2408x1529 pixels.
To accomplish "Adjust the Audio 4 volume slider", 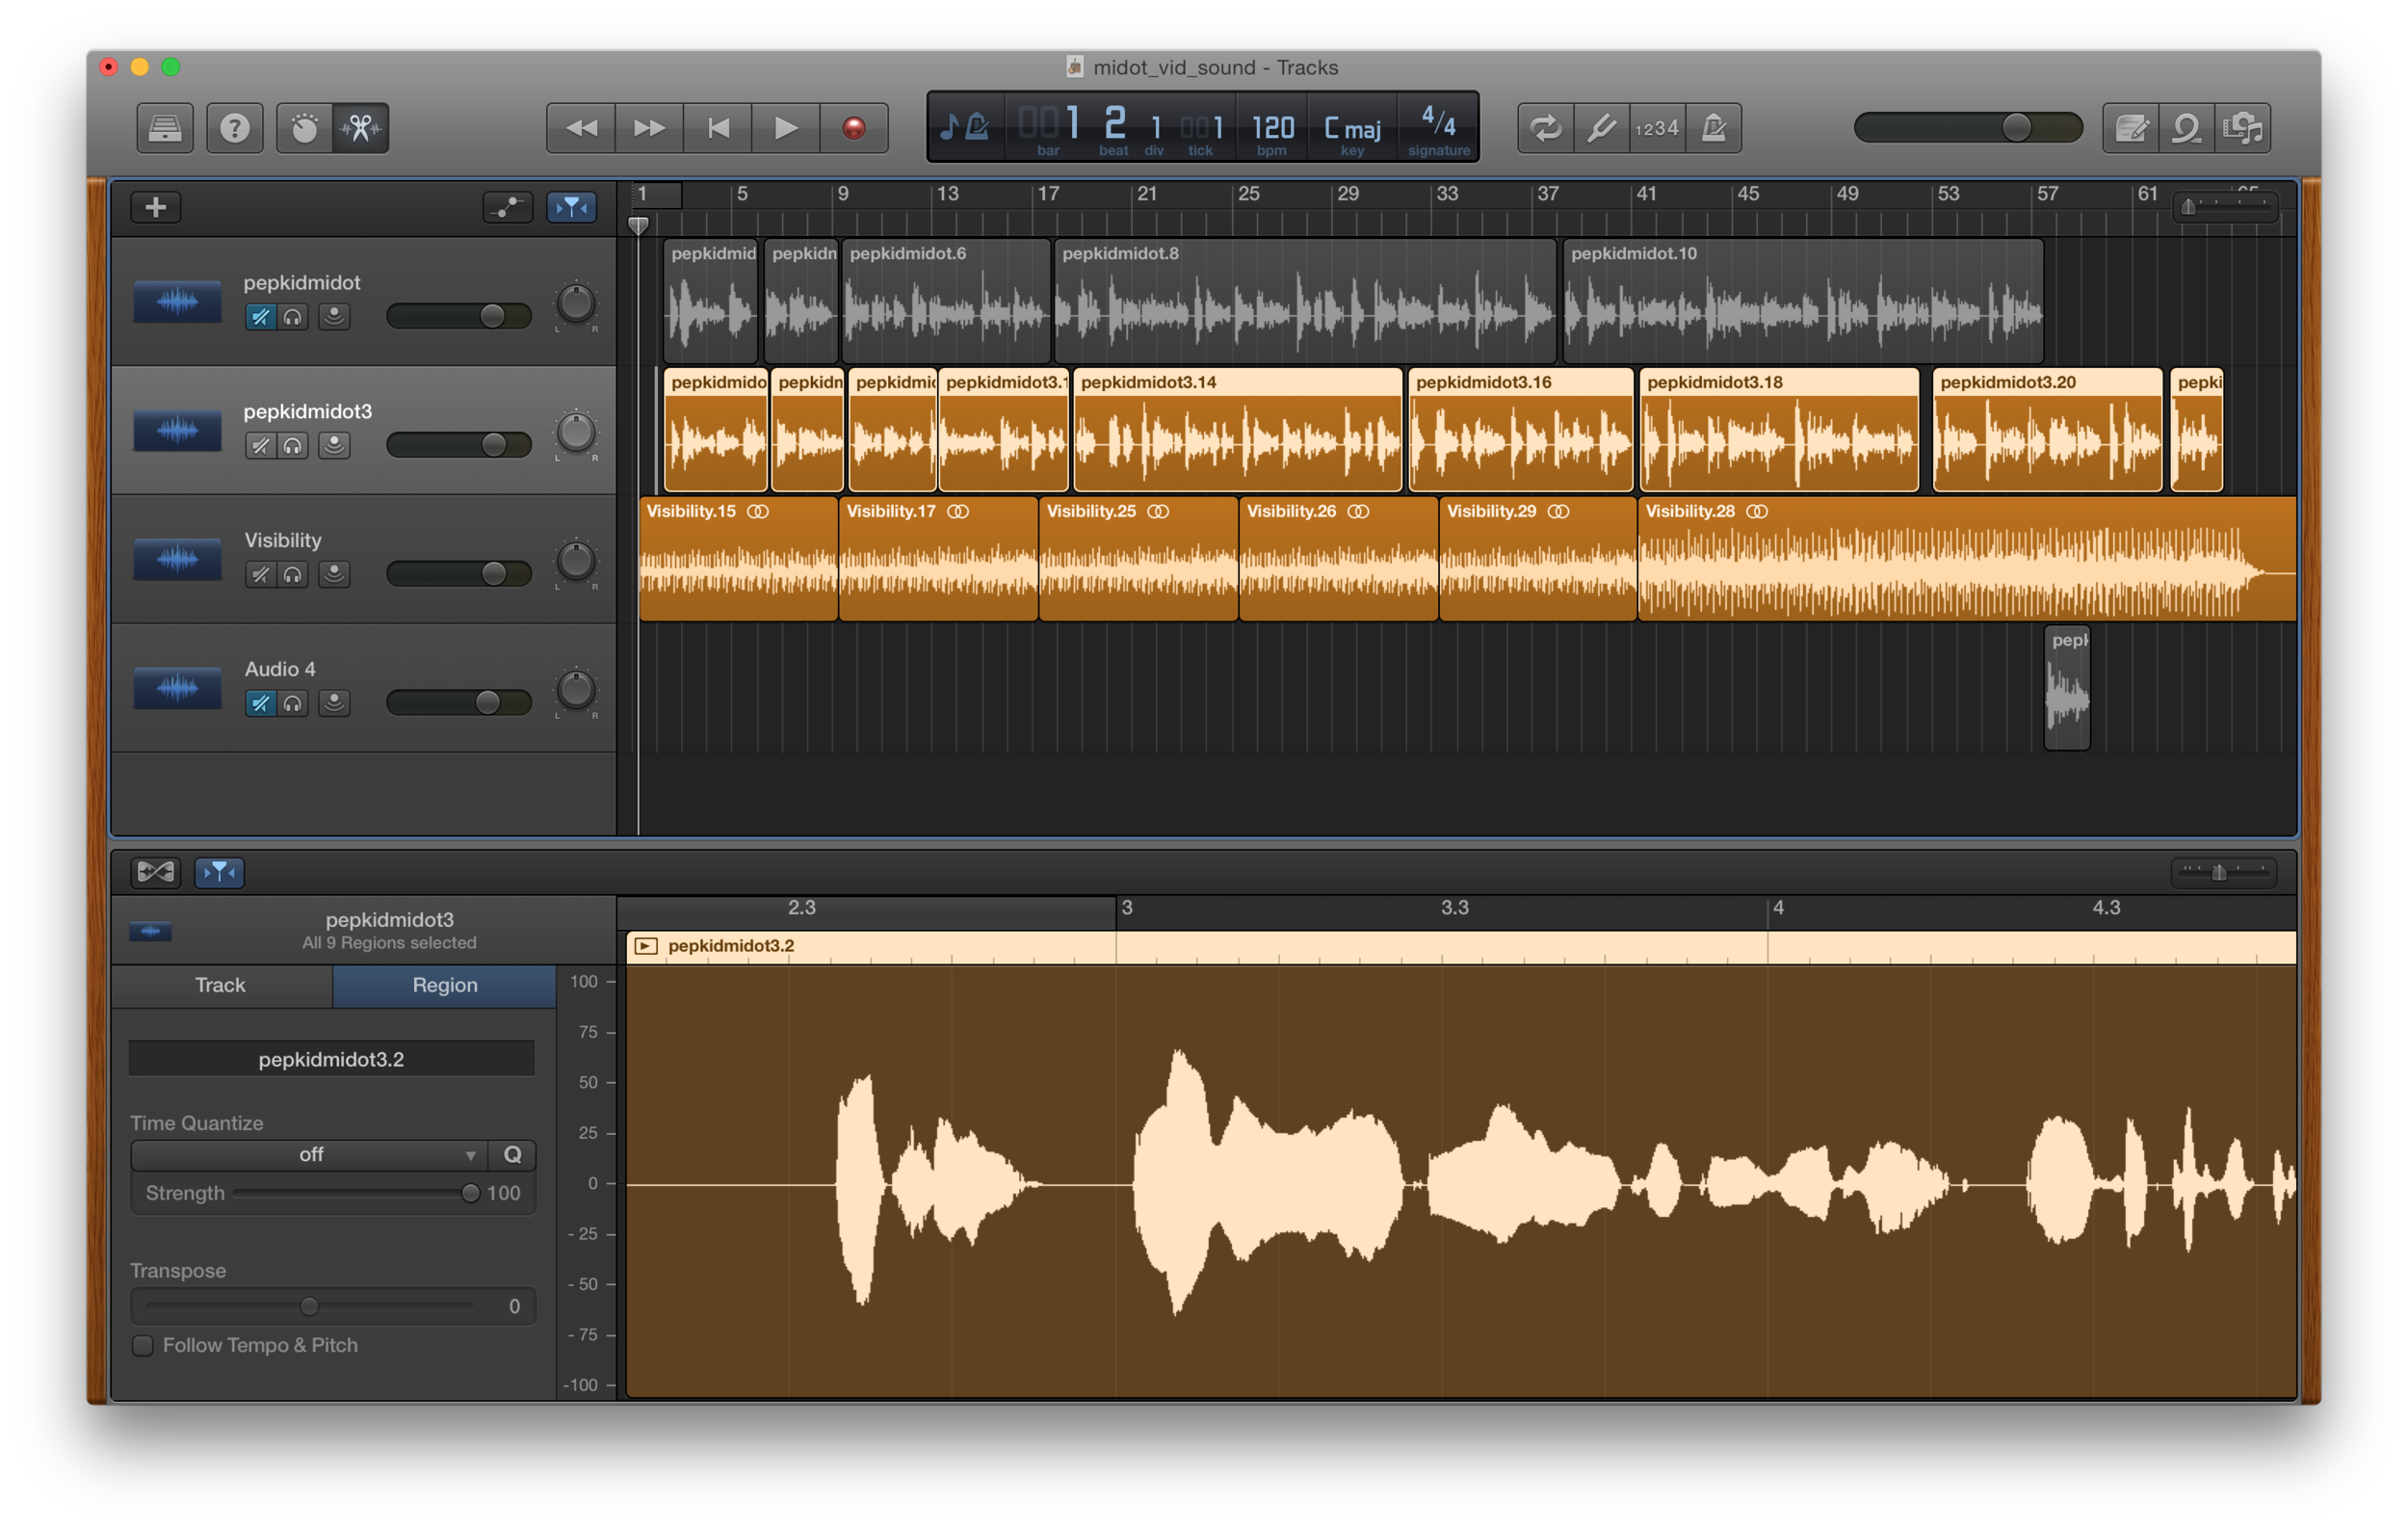I will (459, 702).
